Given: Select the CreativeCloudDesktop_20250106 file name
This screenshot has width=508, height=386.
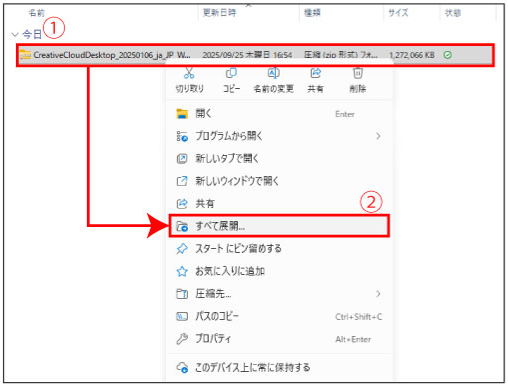Looking at the screenshot, I should 112,55.
